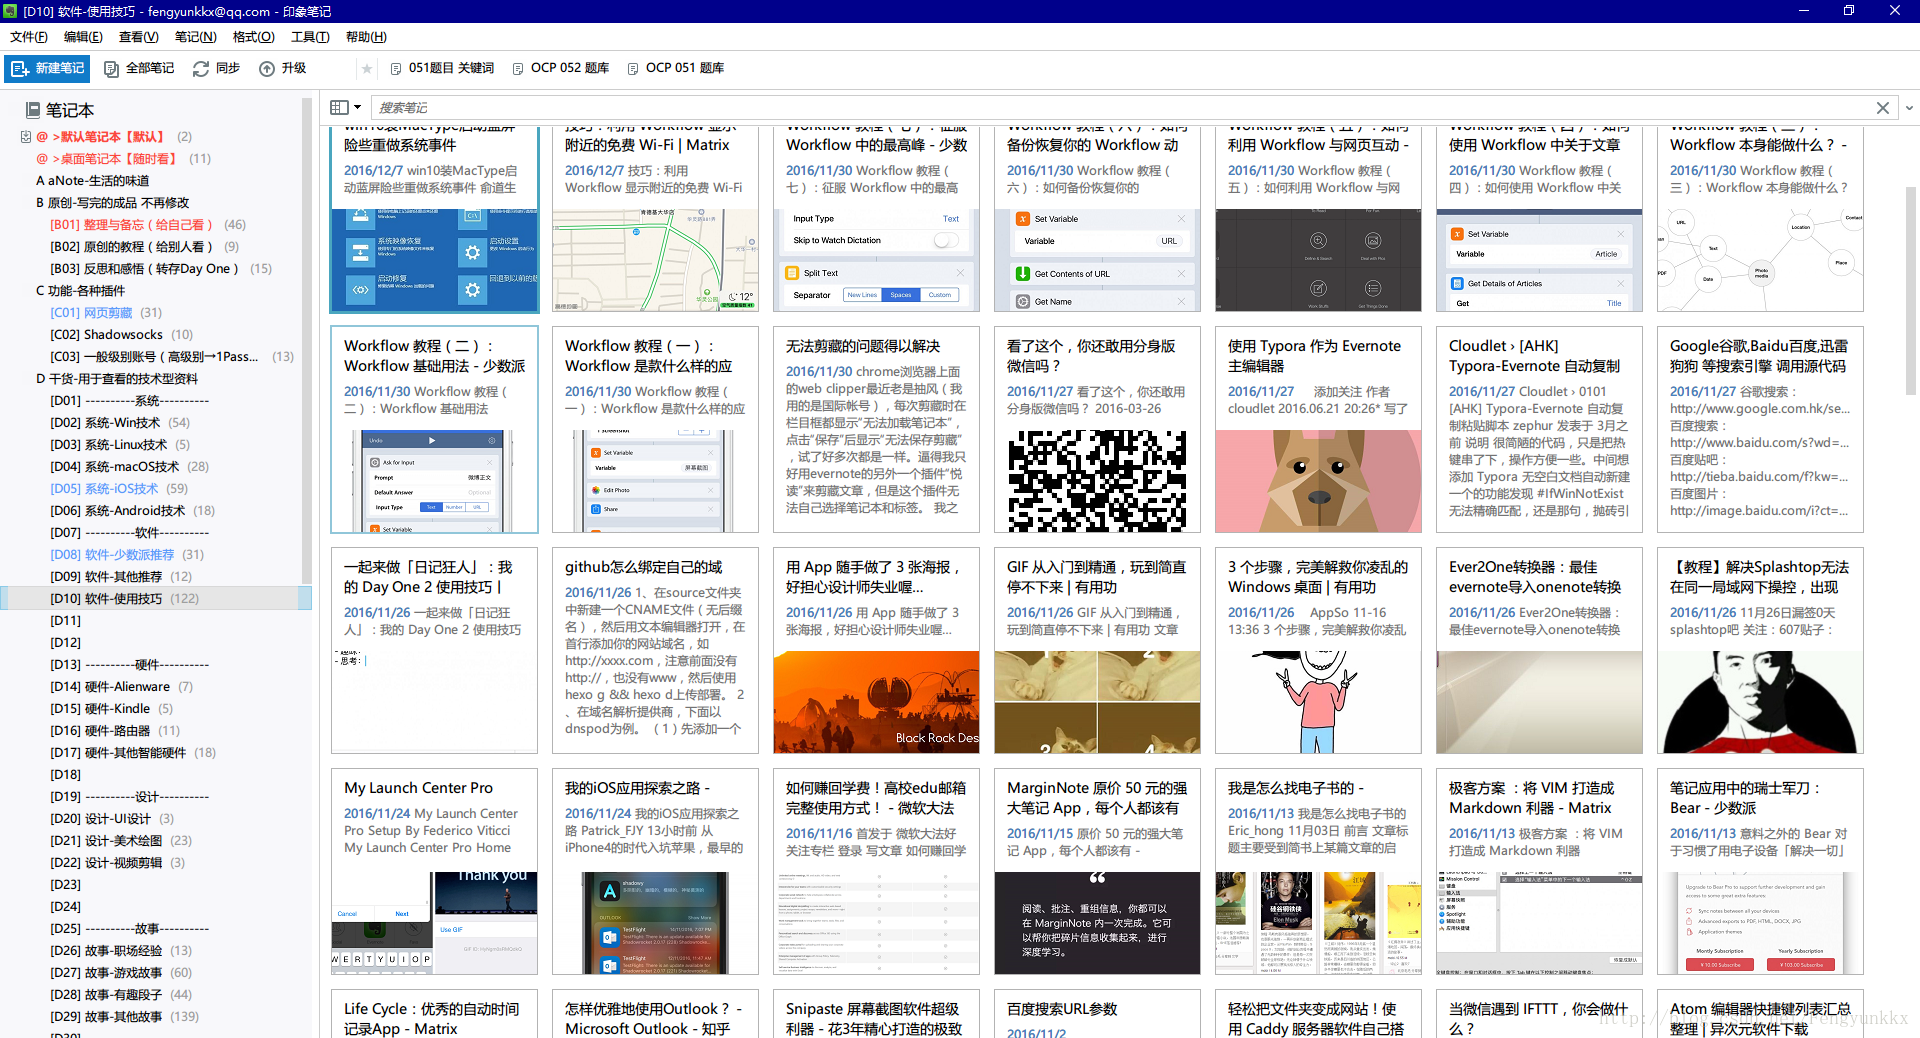Open 帮助(H) menu
This screenshot has width=1920, height=1038.
tap(366, 37)
